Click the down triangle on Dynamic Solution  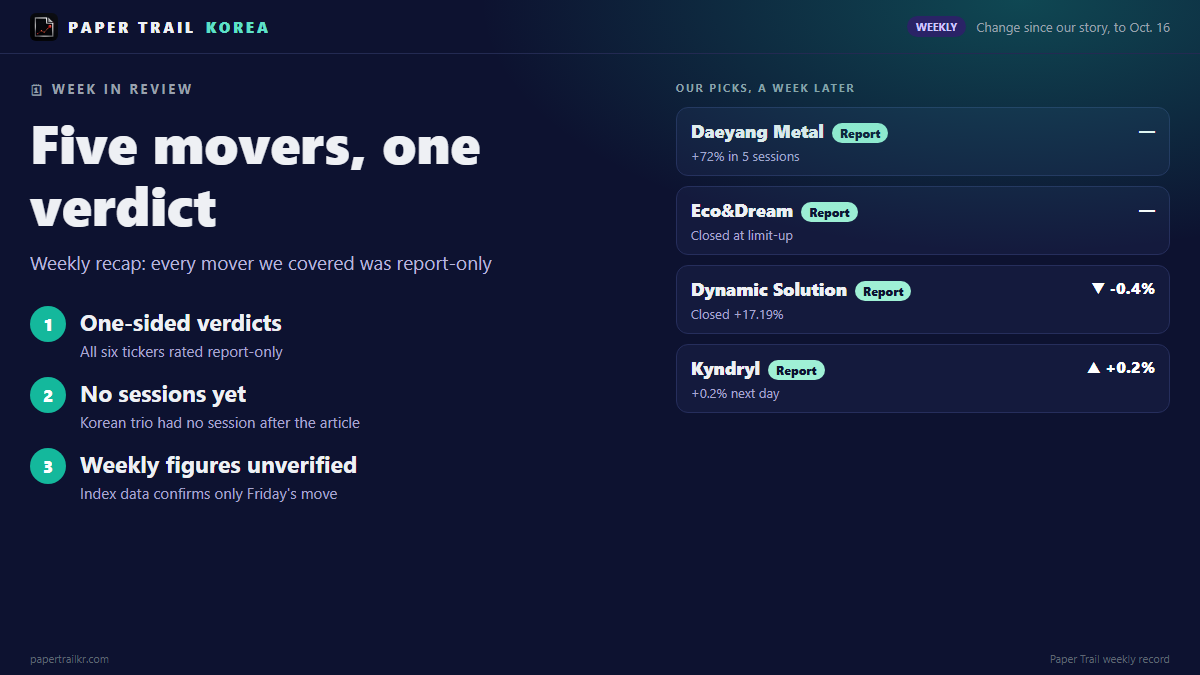[1098, 289]
